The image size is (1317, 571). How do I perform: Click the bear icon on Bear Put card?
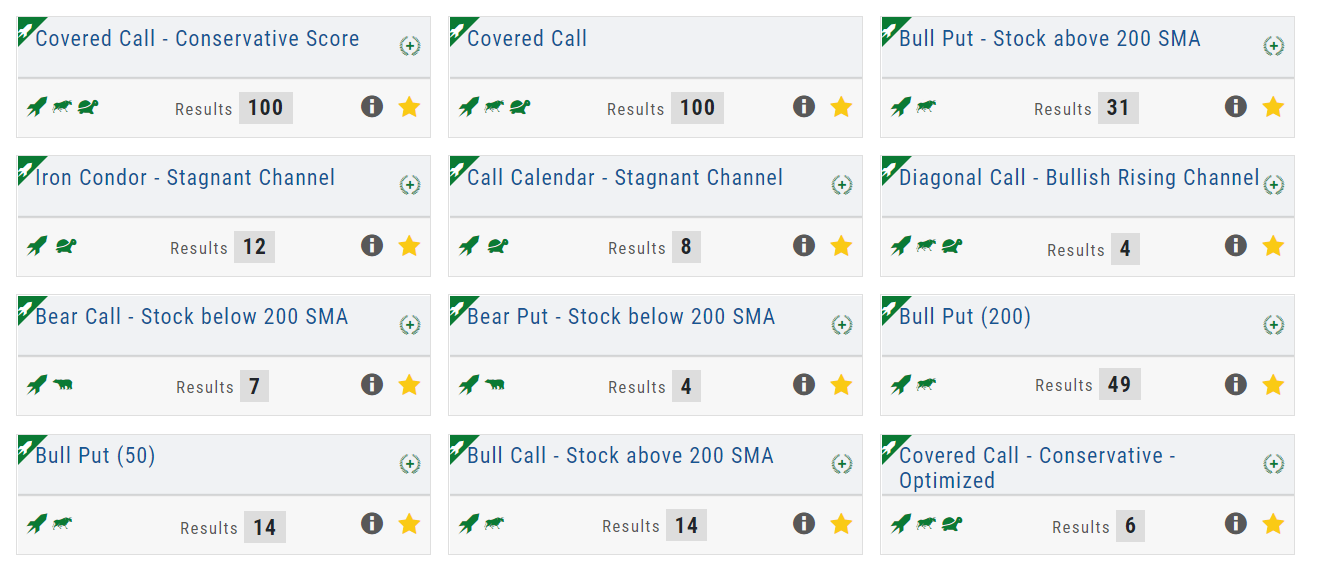(x=495, y=384)
